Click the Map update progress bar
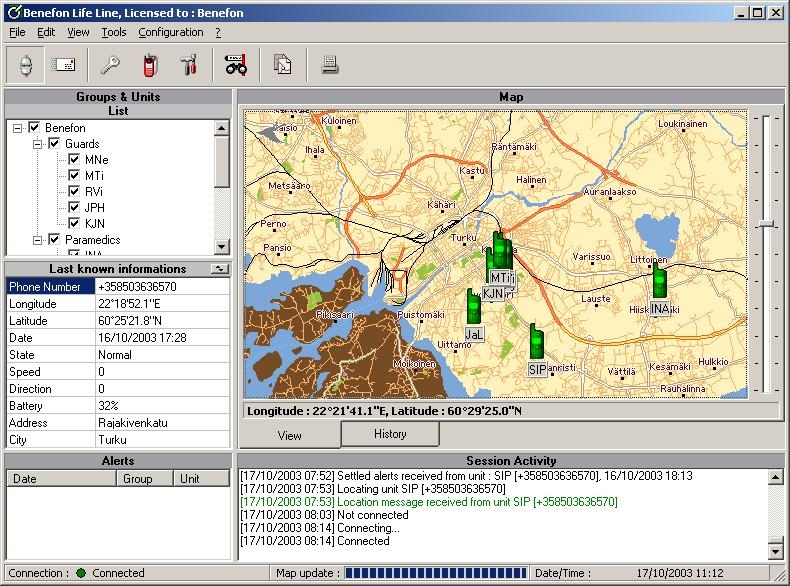 (436, 573)
